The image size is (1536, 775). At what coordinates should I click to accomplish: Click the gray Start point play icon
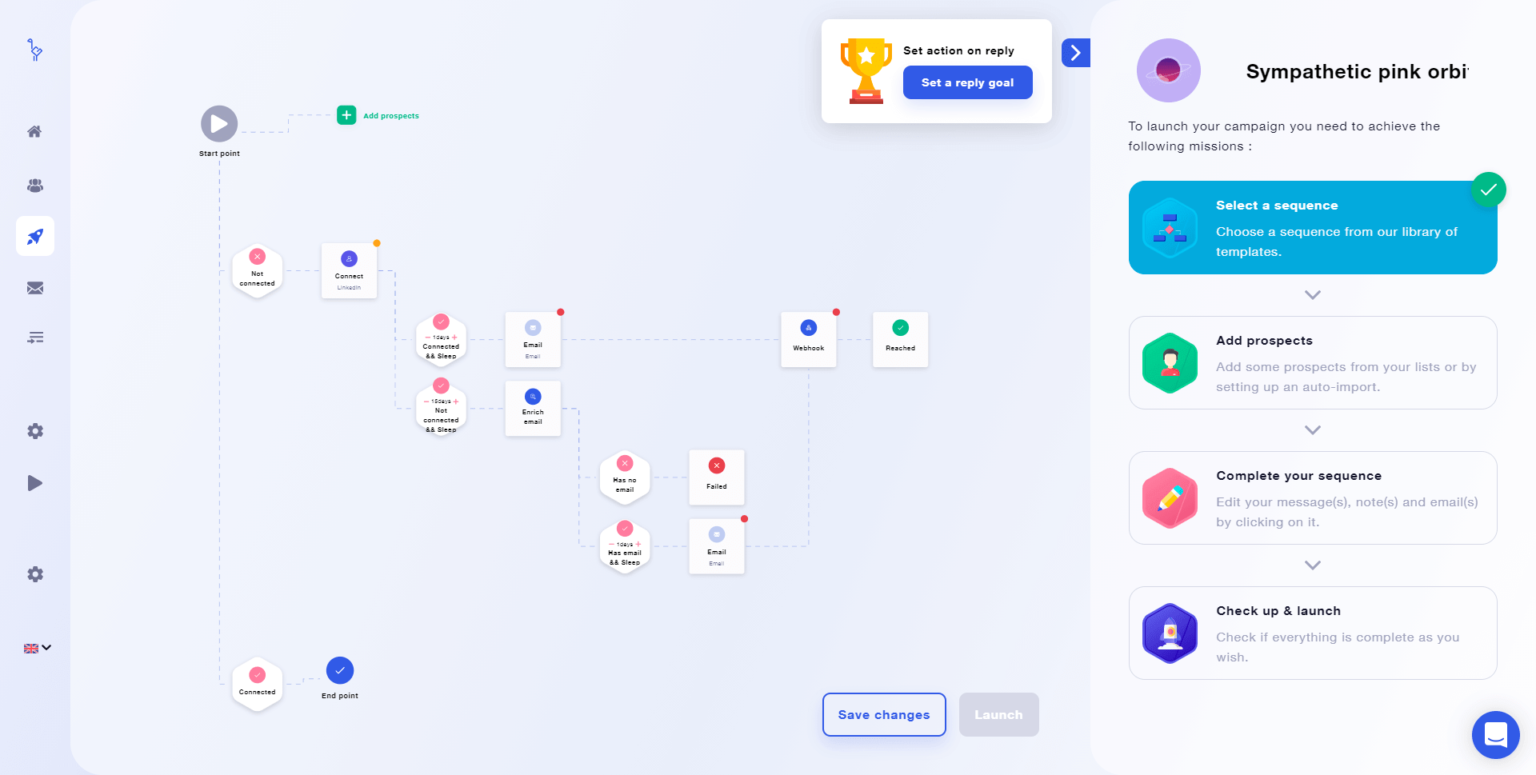[x=219, y=124]
